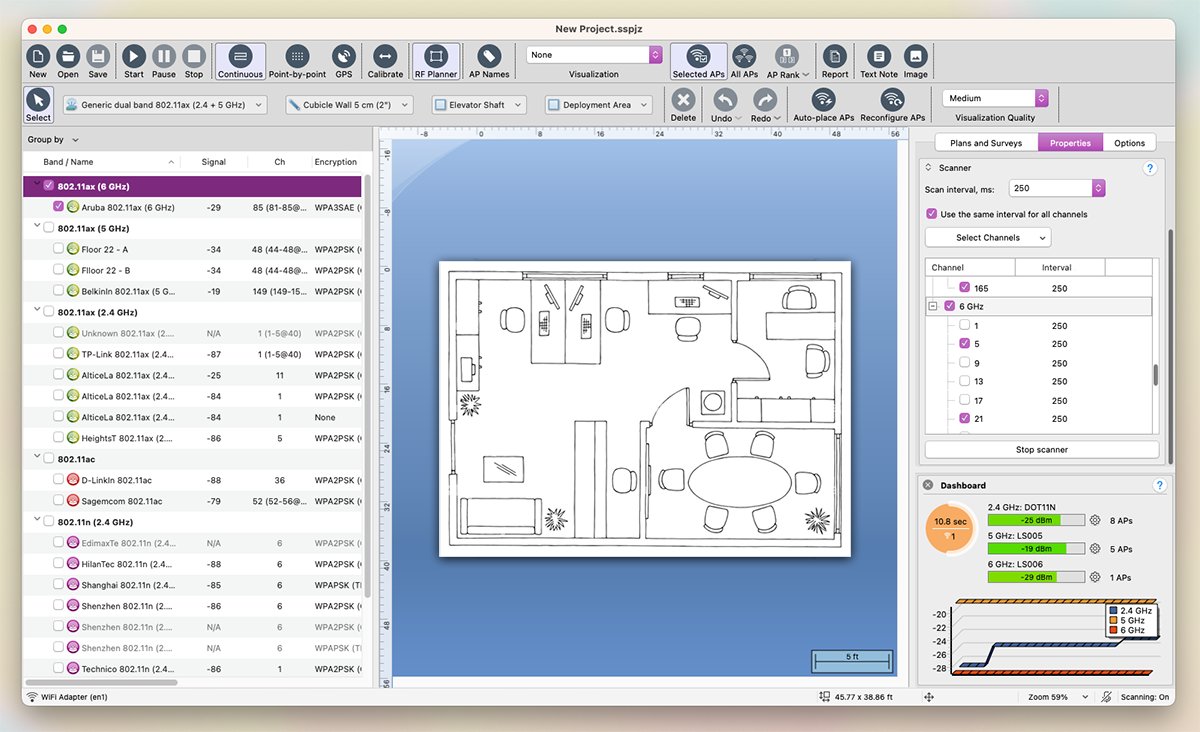1200x732 pixels.
Task: Sort by Signal column header
Action: click(x=213, y=161)
